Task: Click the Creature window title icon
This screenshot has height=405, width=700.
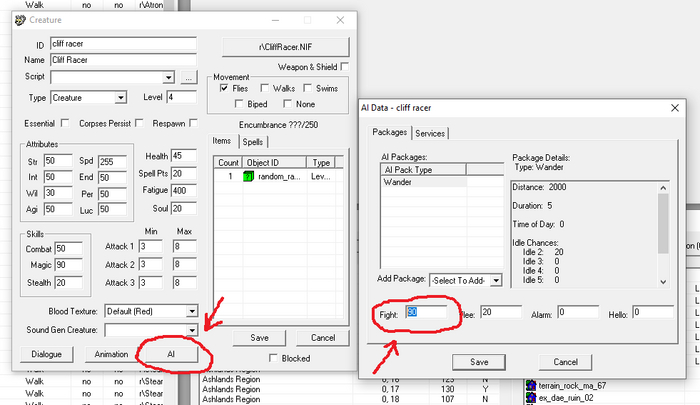Action: pyautogui.click(x=20, y=20)
